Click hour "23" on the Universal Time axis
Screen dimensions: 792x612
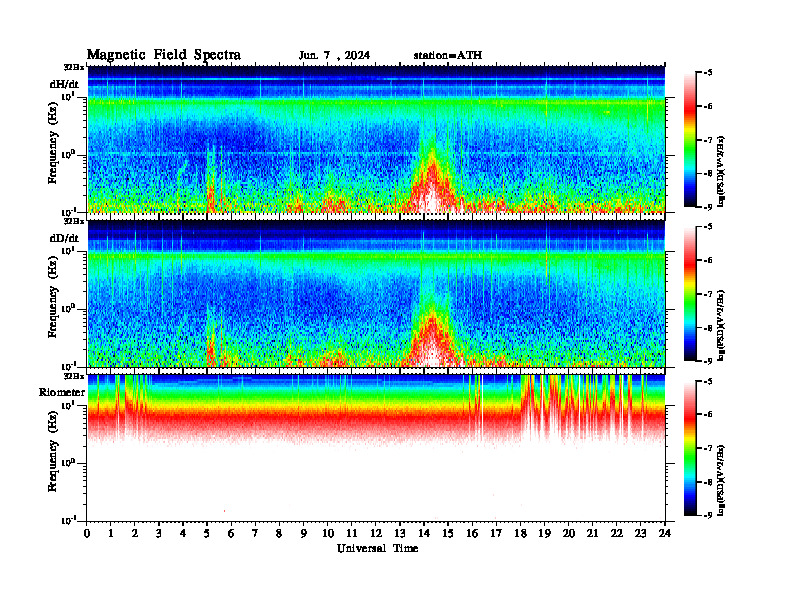640,534
